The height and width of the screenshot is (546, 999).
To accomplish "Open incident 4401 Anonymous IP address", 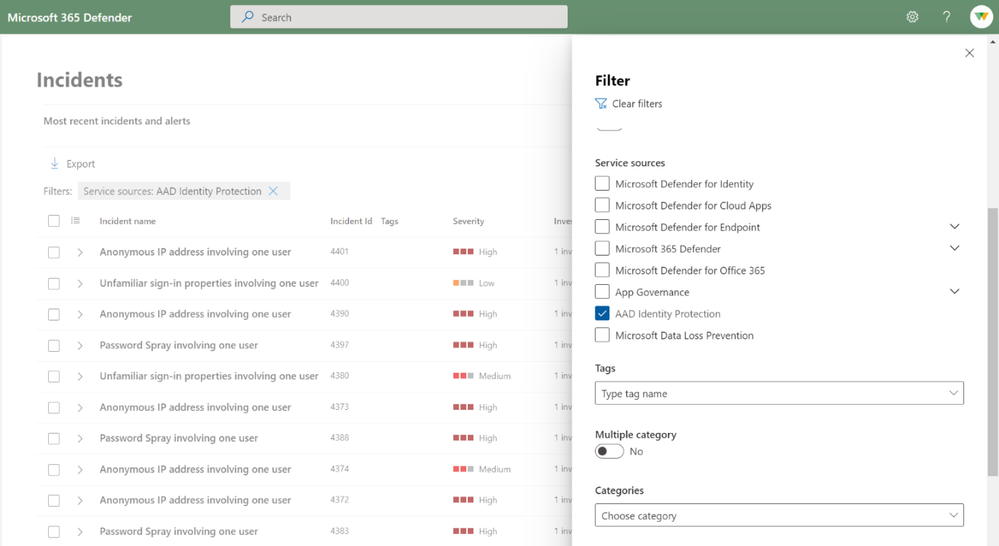I will point(195,252).
